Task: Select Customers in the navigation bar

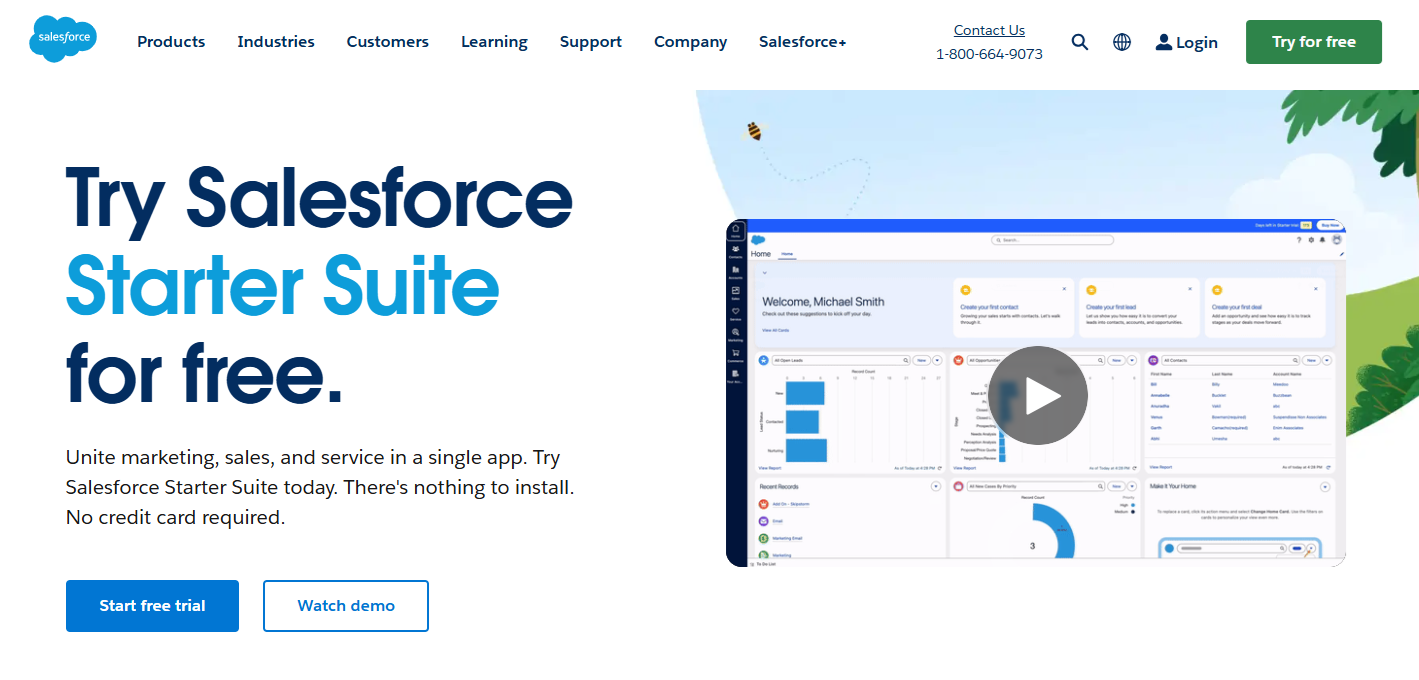Action: [x=388, y=42]
